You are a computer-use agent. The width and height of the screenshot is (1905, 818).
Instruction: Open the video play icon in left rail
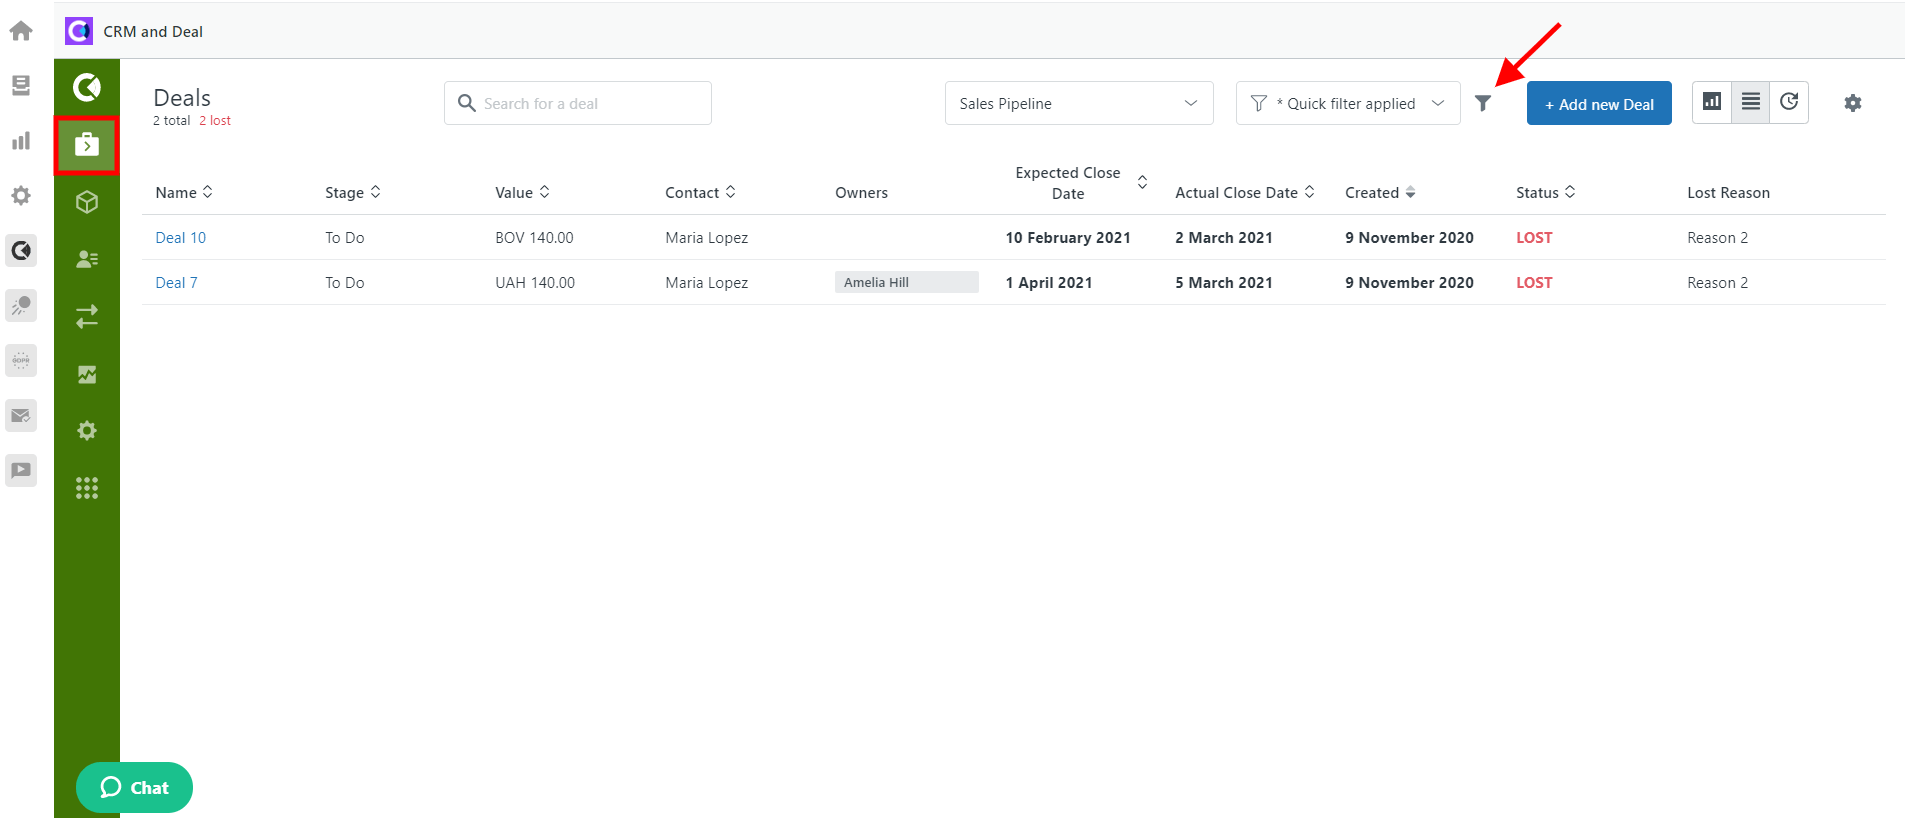21,470
